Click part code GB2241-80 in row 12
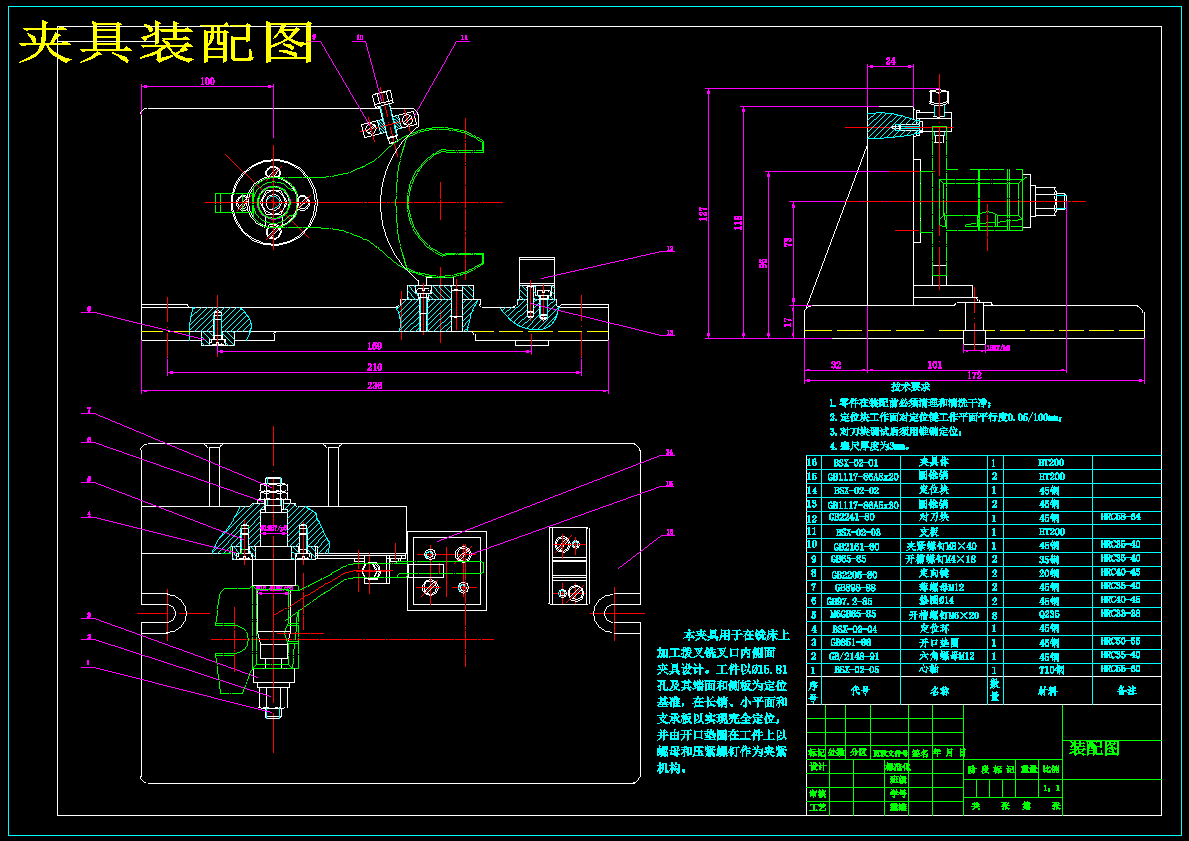 pyautogui.click(x=852, y=518)
